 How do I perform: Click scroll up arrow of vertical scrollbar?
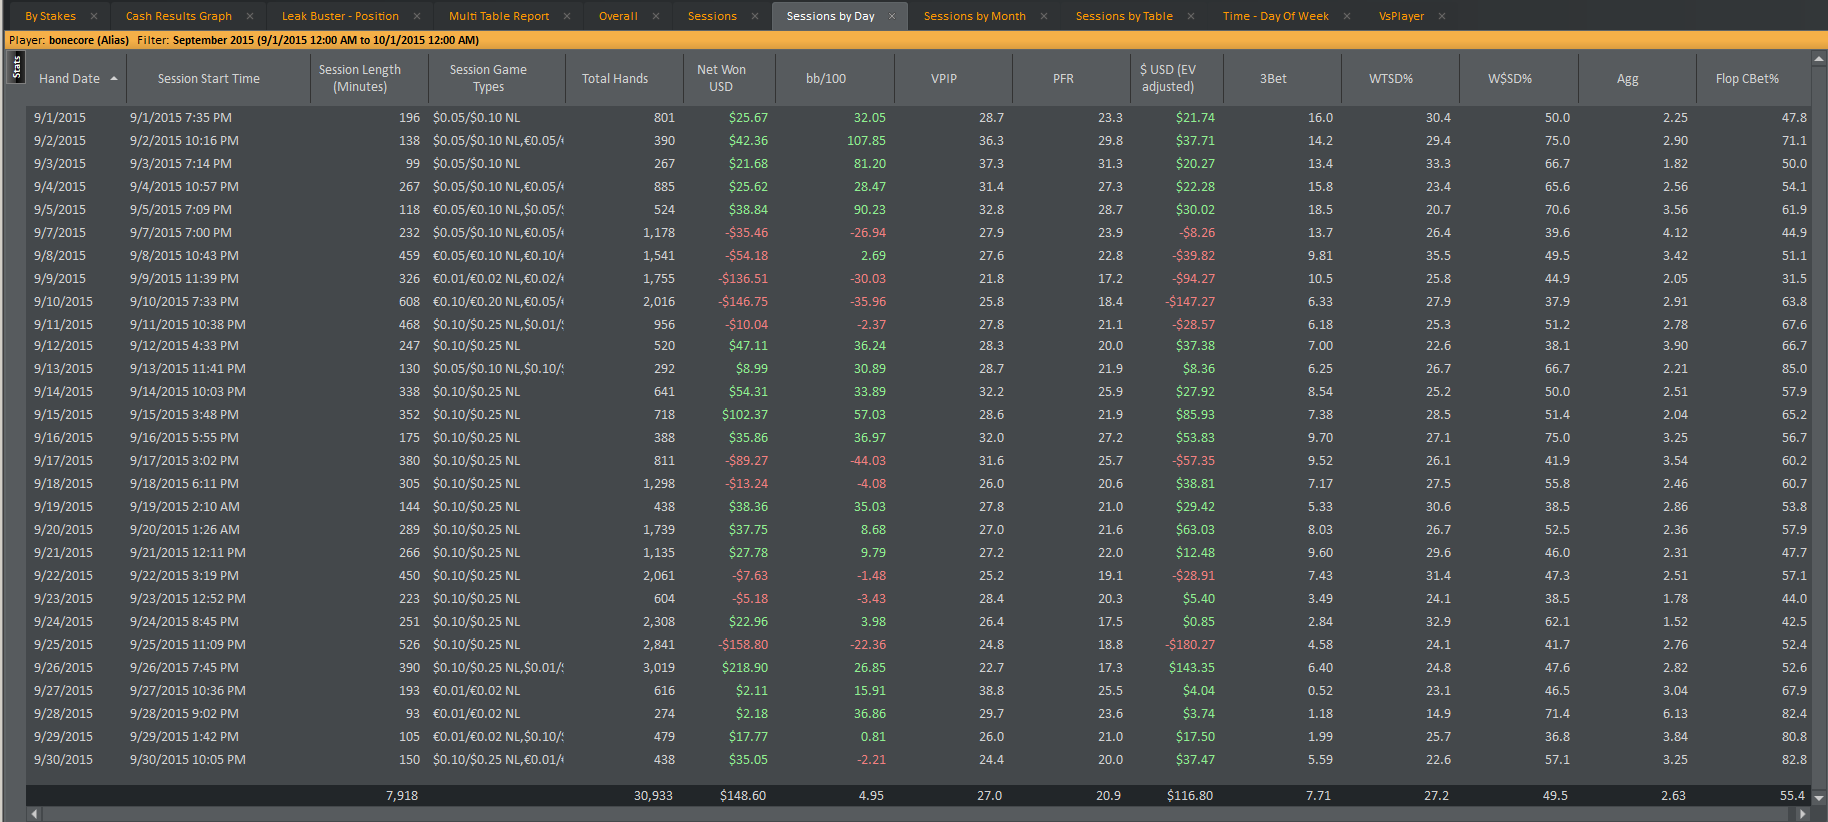coord(1819,60)
